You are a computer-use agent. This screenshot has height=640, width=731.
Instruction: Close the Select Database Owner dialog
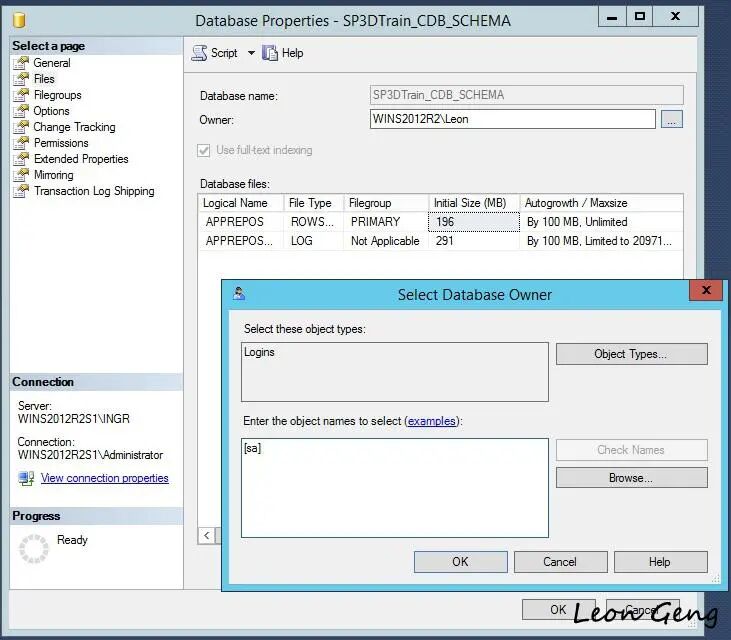tap(706, 290)
